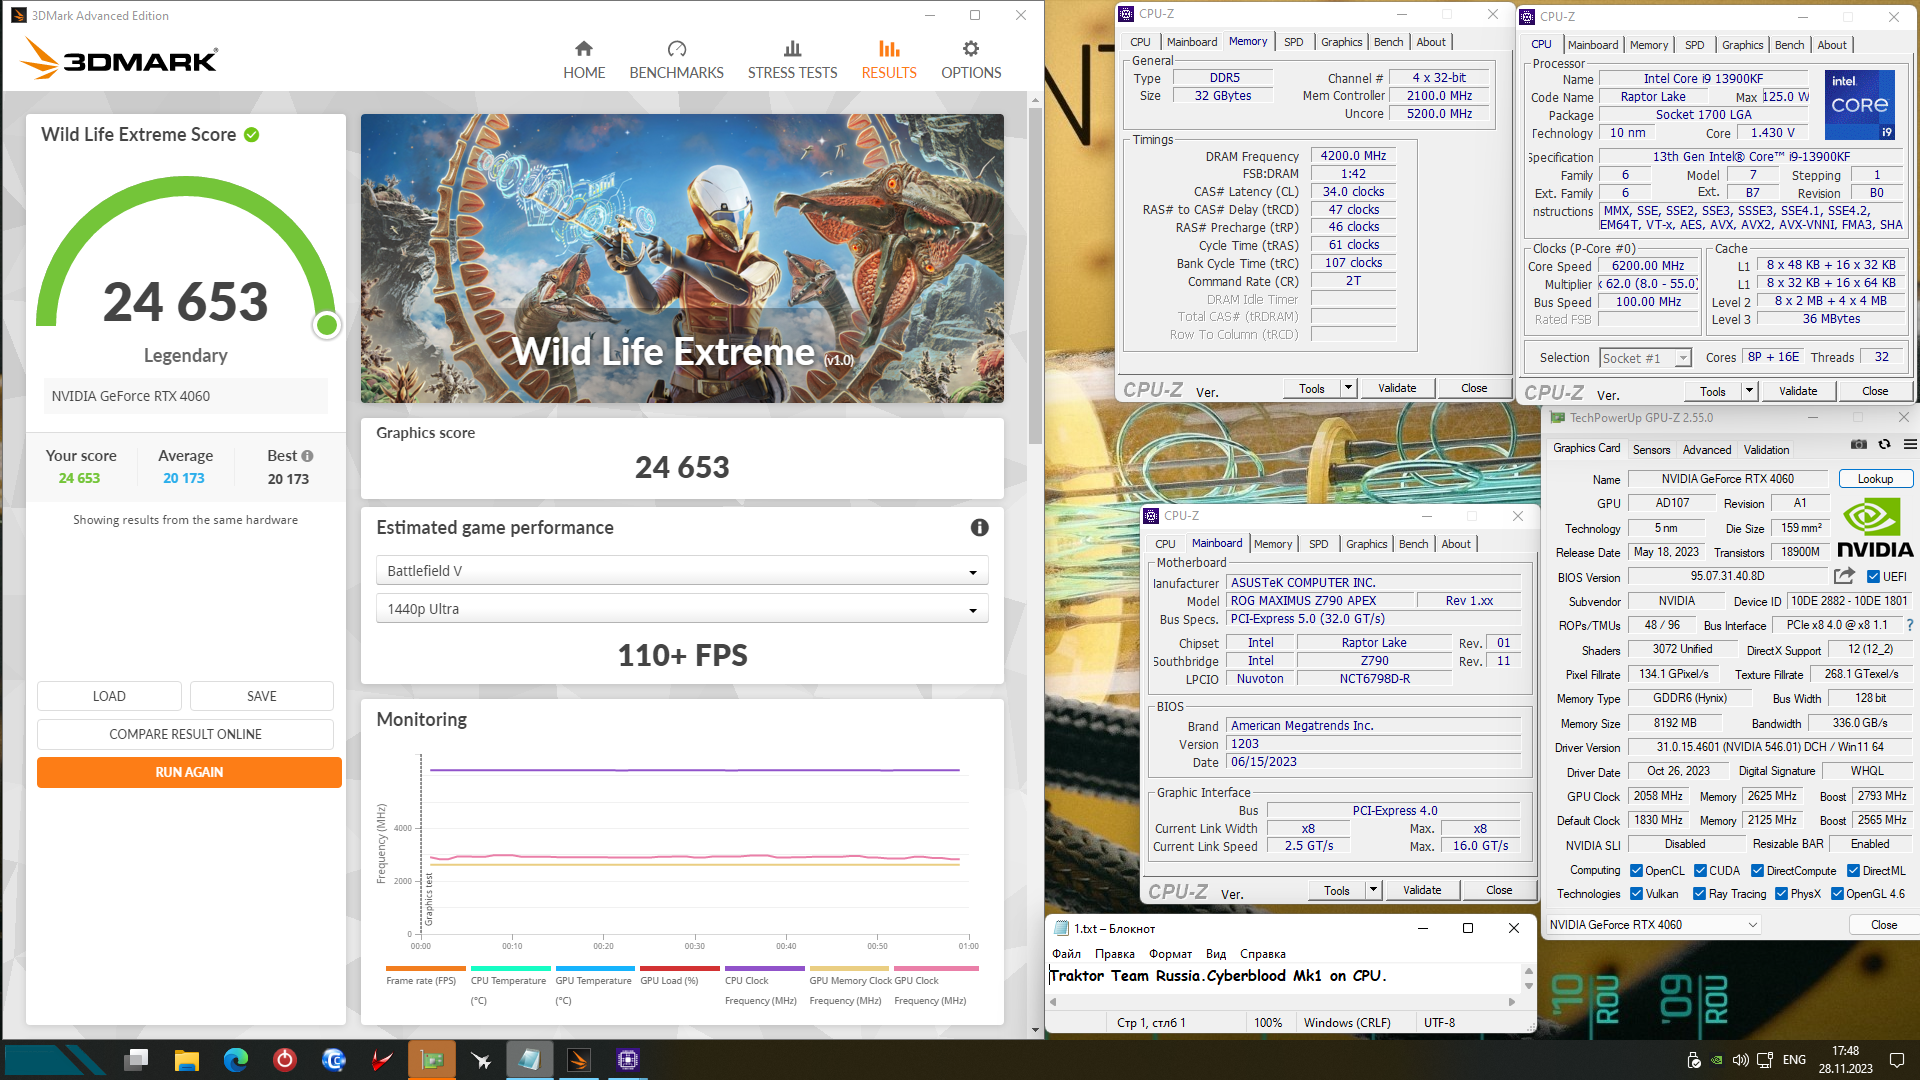Open Формат menu in Notepad
Viewport: 1920px width, 1080px height.
coord(1170,954)
